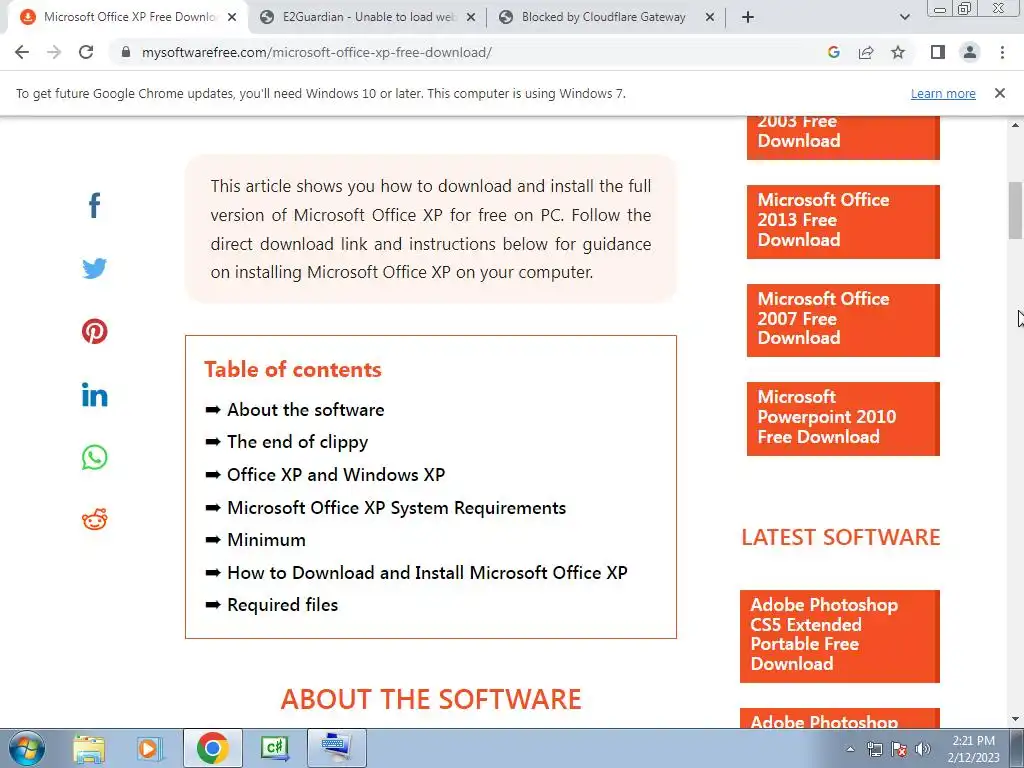
Task: Switch to the E2Guardian tab
Action: pyautogui.click(x=367, y=18)
